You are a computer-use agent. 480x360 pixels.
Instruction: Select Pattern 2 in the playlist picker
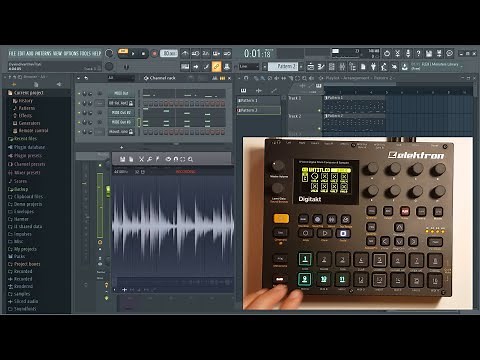click(258, 110)
